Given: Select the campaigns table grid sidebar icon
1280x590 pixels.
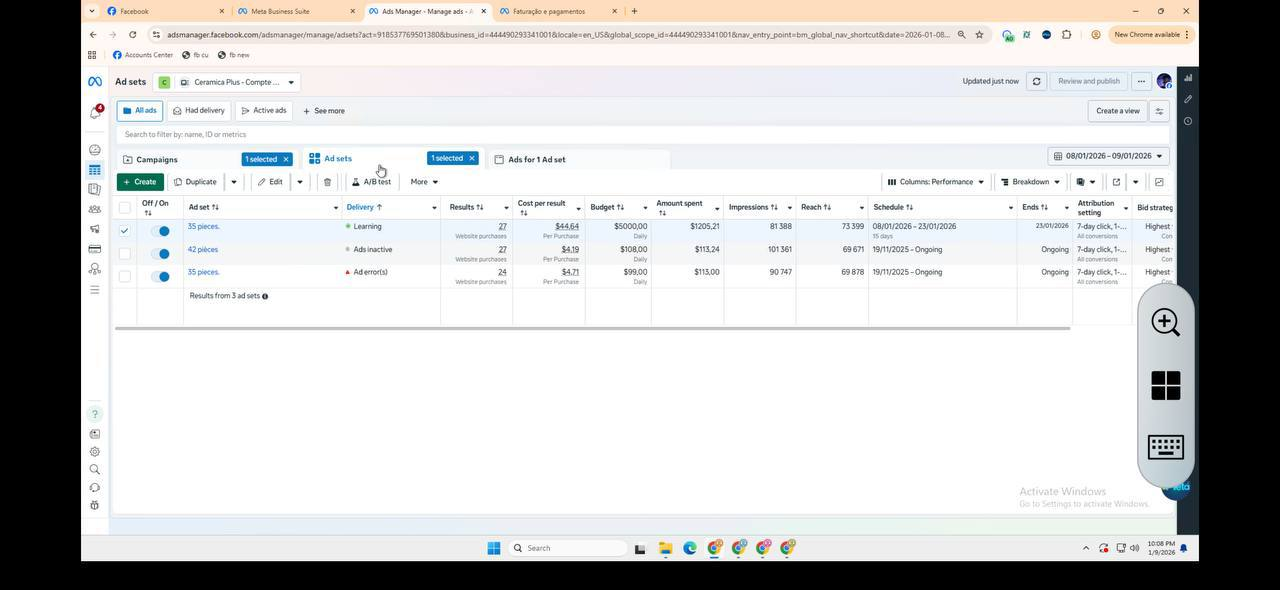Looking at the screenshot, I should (95, 170).
